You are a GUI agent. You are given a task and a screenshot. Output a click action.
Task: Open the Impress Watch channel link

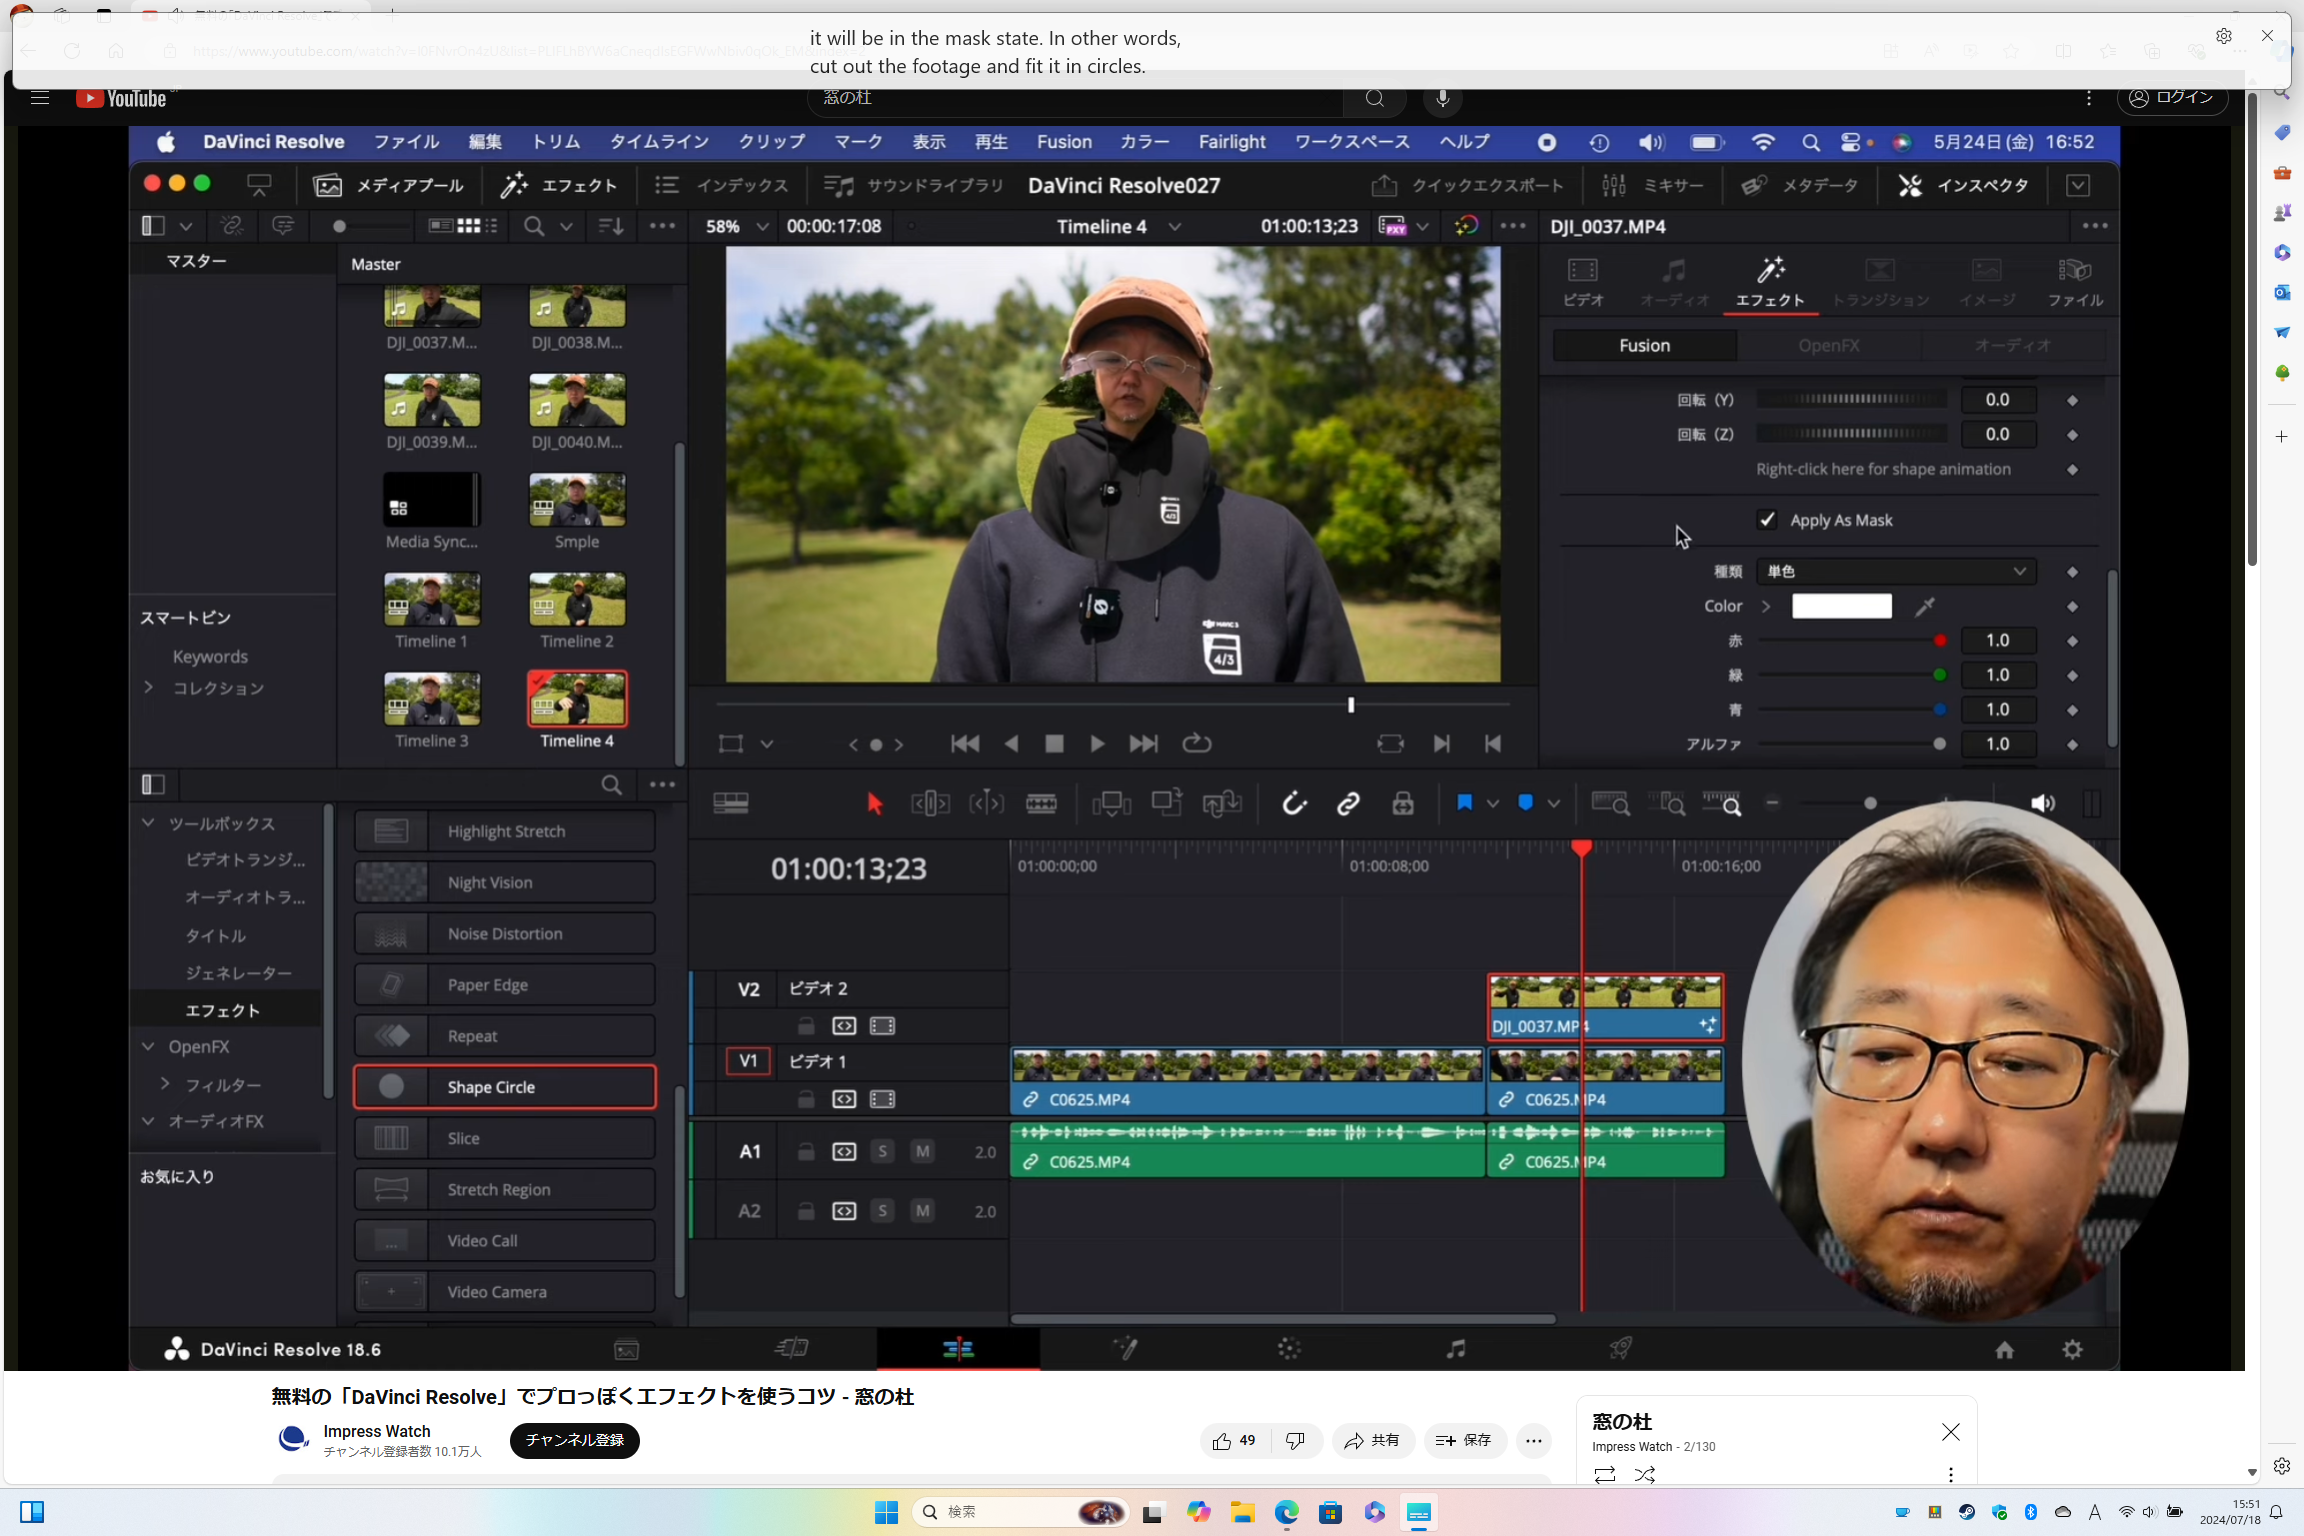click(377, 1431)
